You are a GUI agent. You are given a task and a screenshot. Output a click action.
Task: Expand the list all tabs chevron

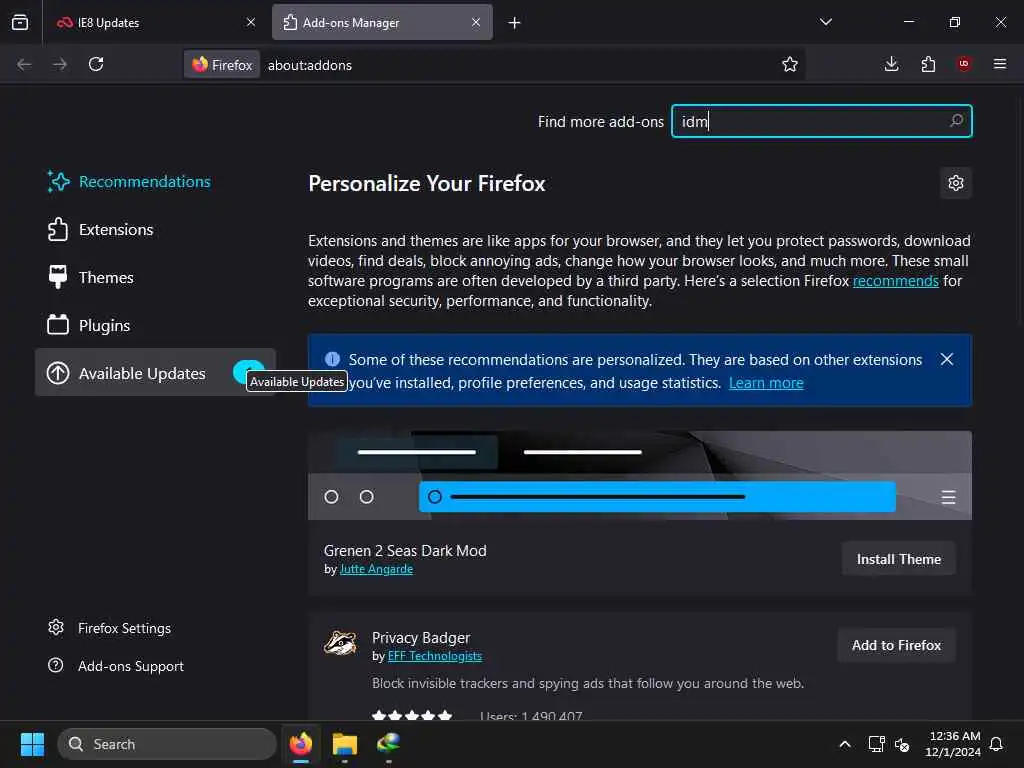pyautogui.click(x=826, y=22)
